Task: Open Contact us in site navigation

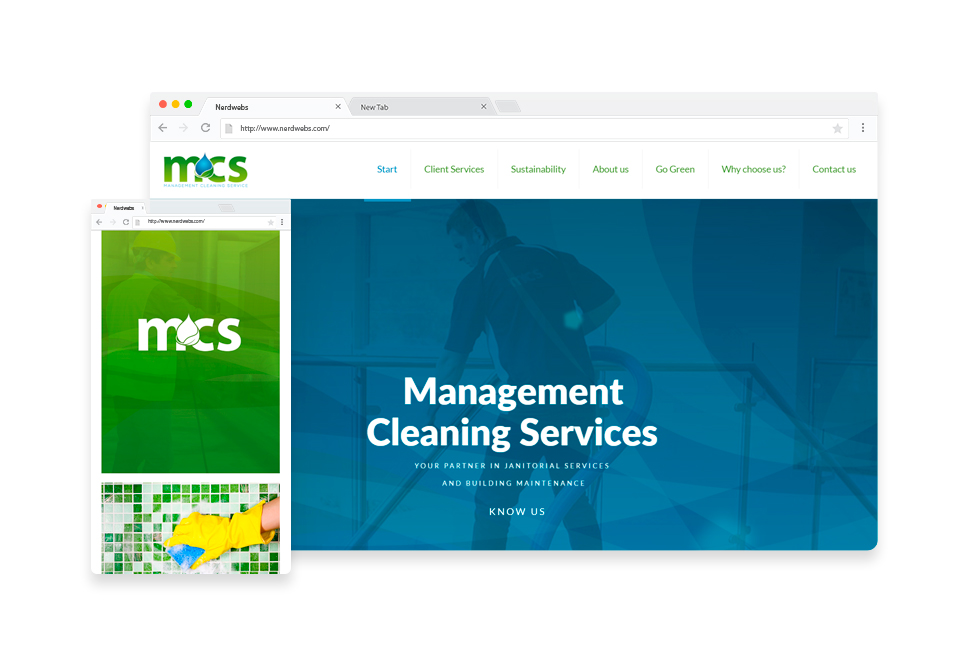Action: pos(834,169)
